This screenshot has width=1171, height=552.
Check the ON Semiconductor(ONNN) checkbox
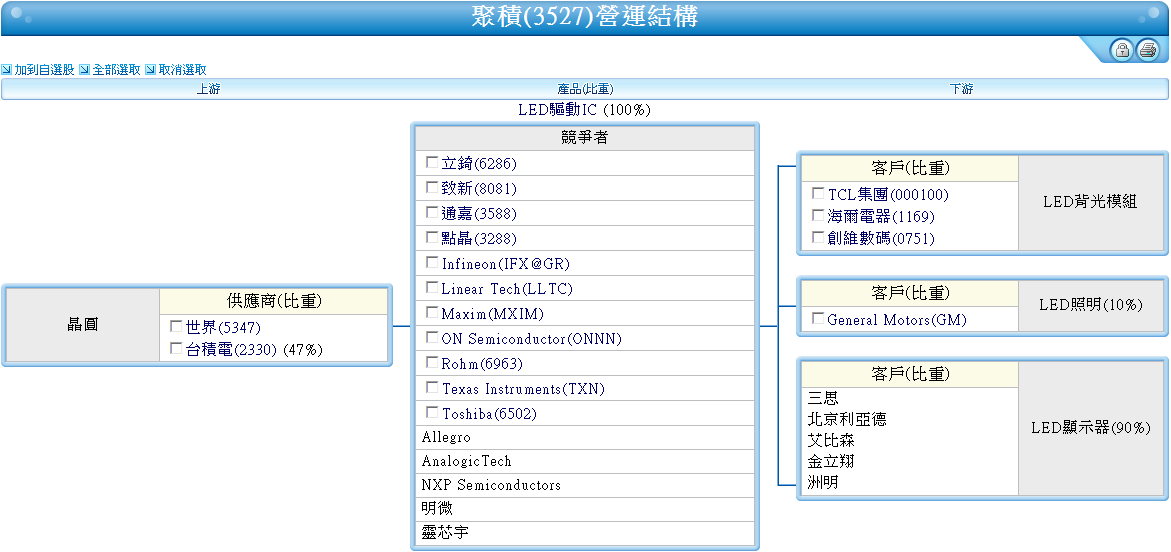432,338
